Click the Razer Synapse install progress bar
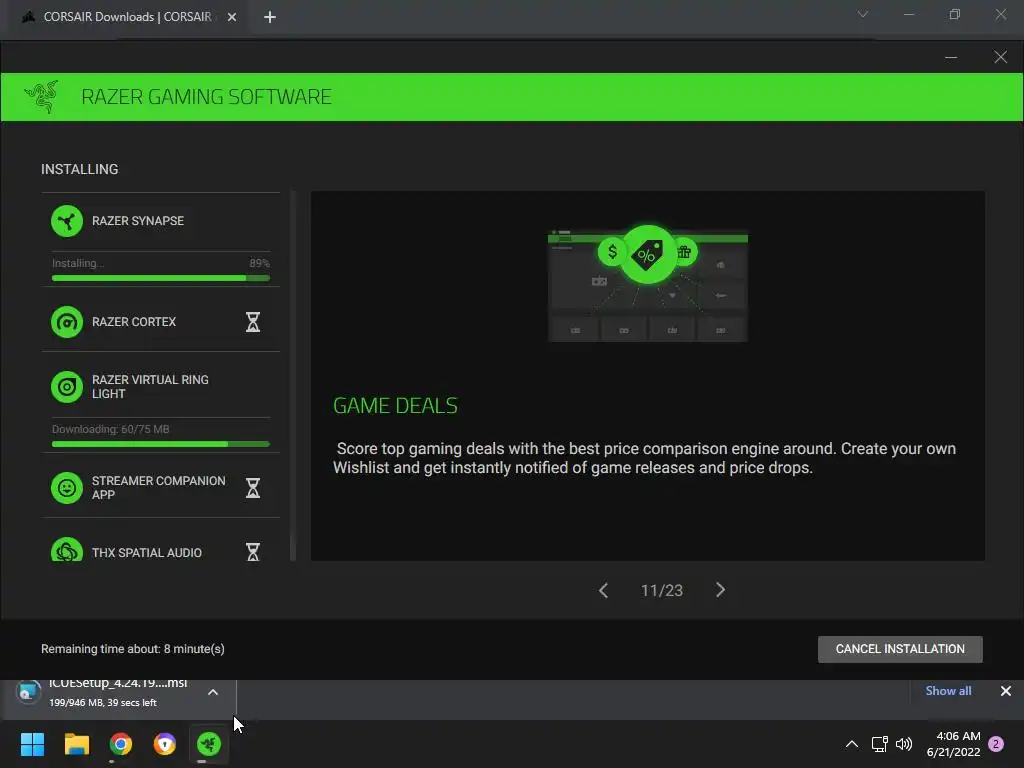This screenshot has height=768, width=1024. [x=161, y=278]
